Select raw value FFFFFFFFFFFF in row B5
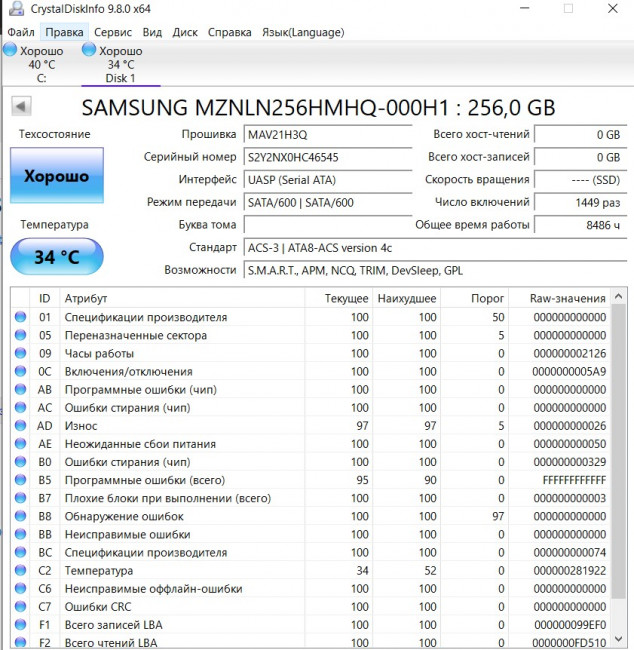 pyautogui.click(x=574, y=480)
